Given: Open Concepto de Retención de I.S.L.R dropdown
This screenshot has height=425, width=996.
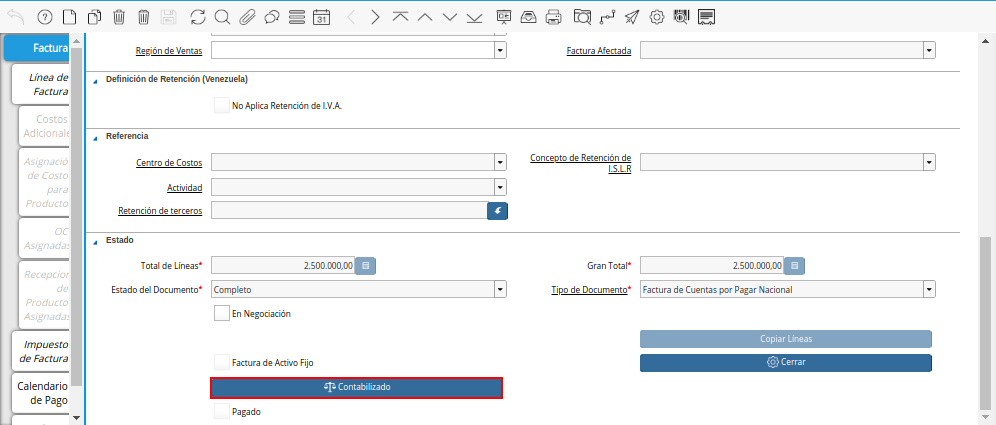Looking at the screenshot, I should click(929, 163).
